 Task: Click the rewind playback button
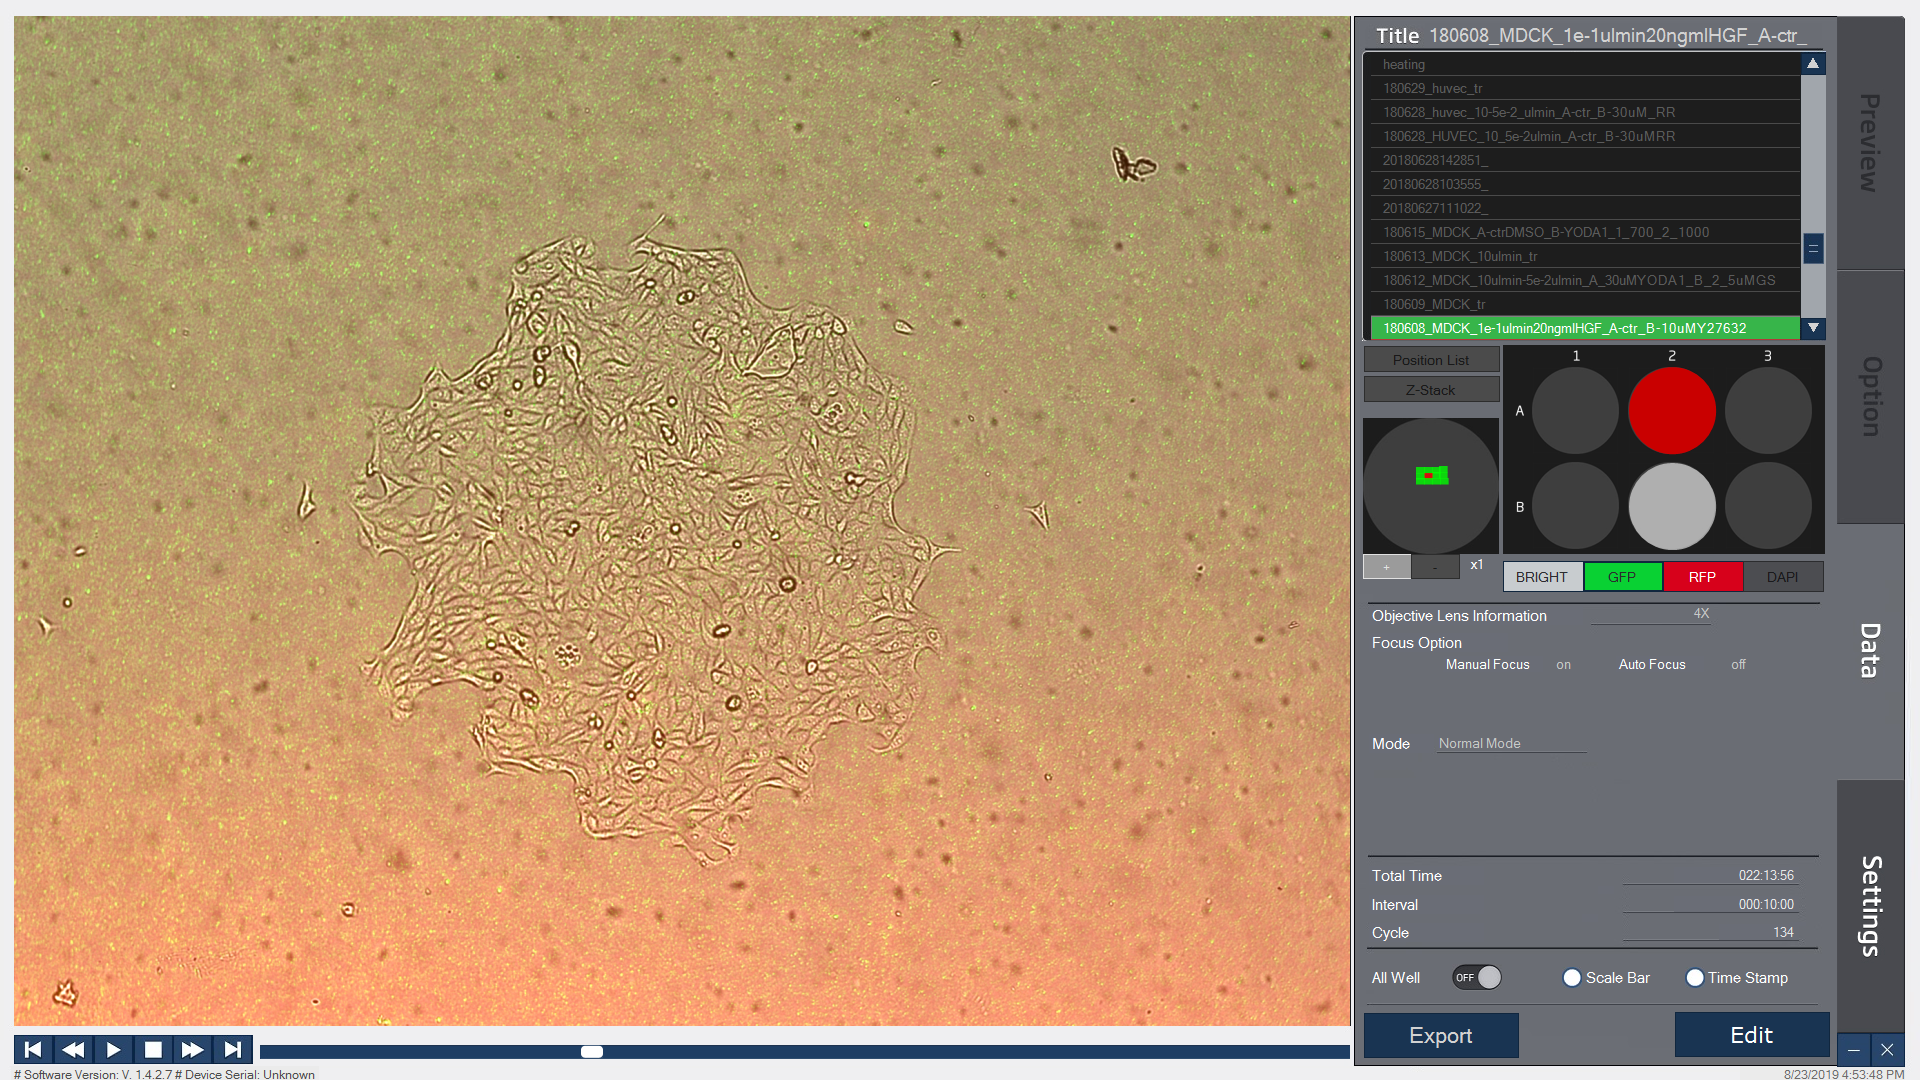tap(73, 1049)
